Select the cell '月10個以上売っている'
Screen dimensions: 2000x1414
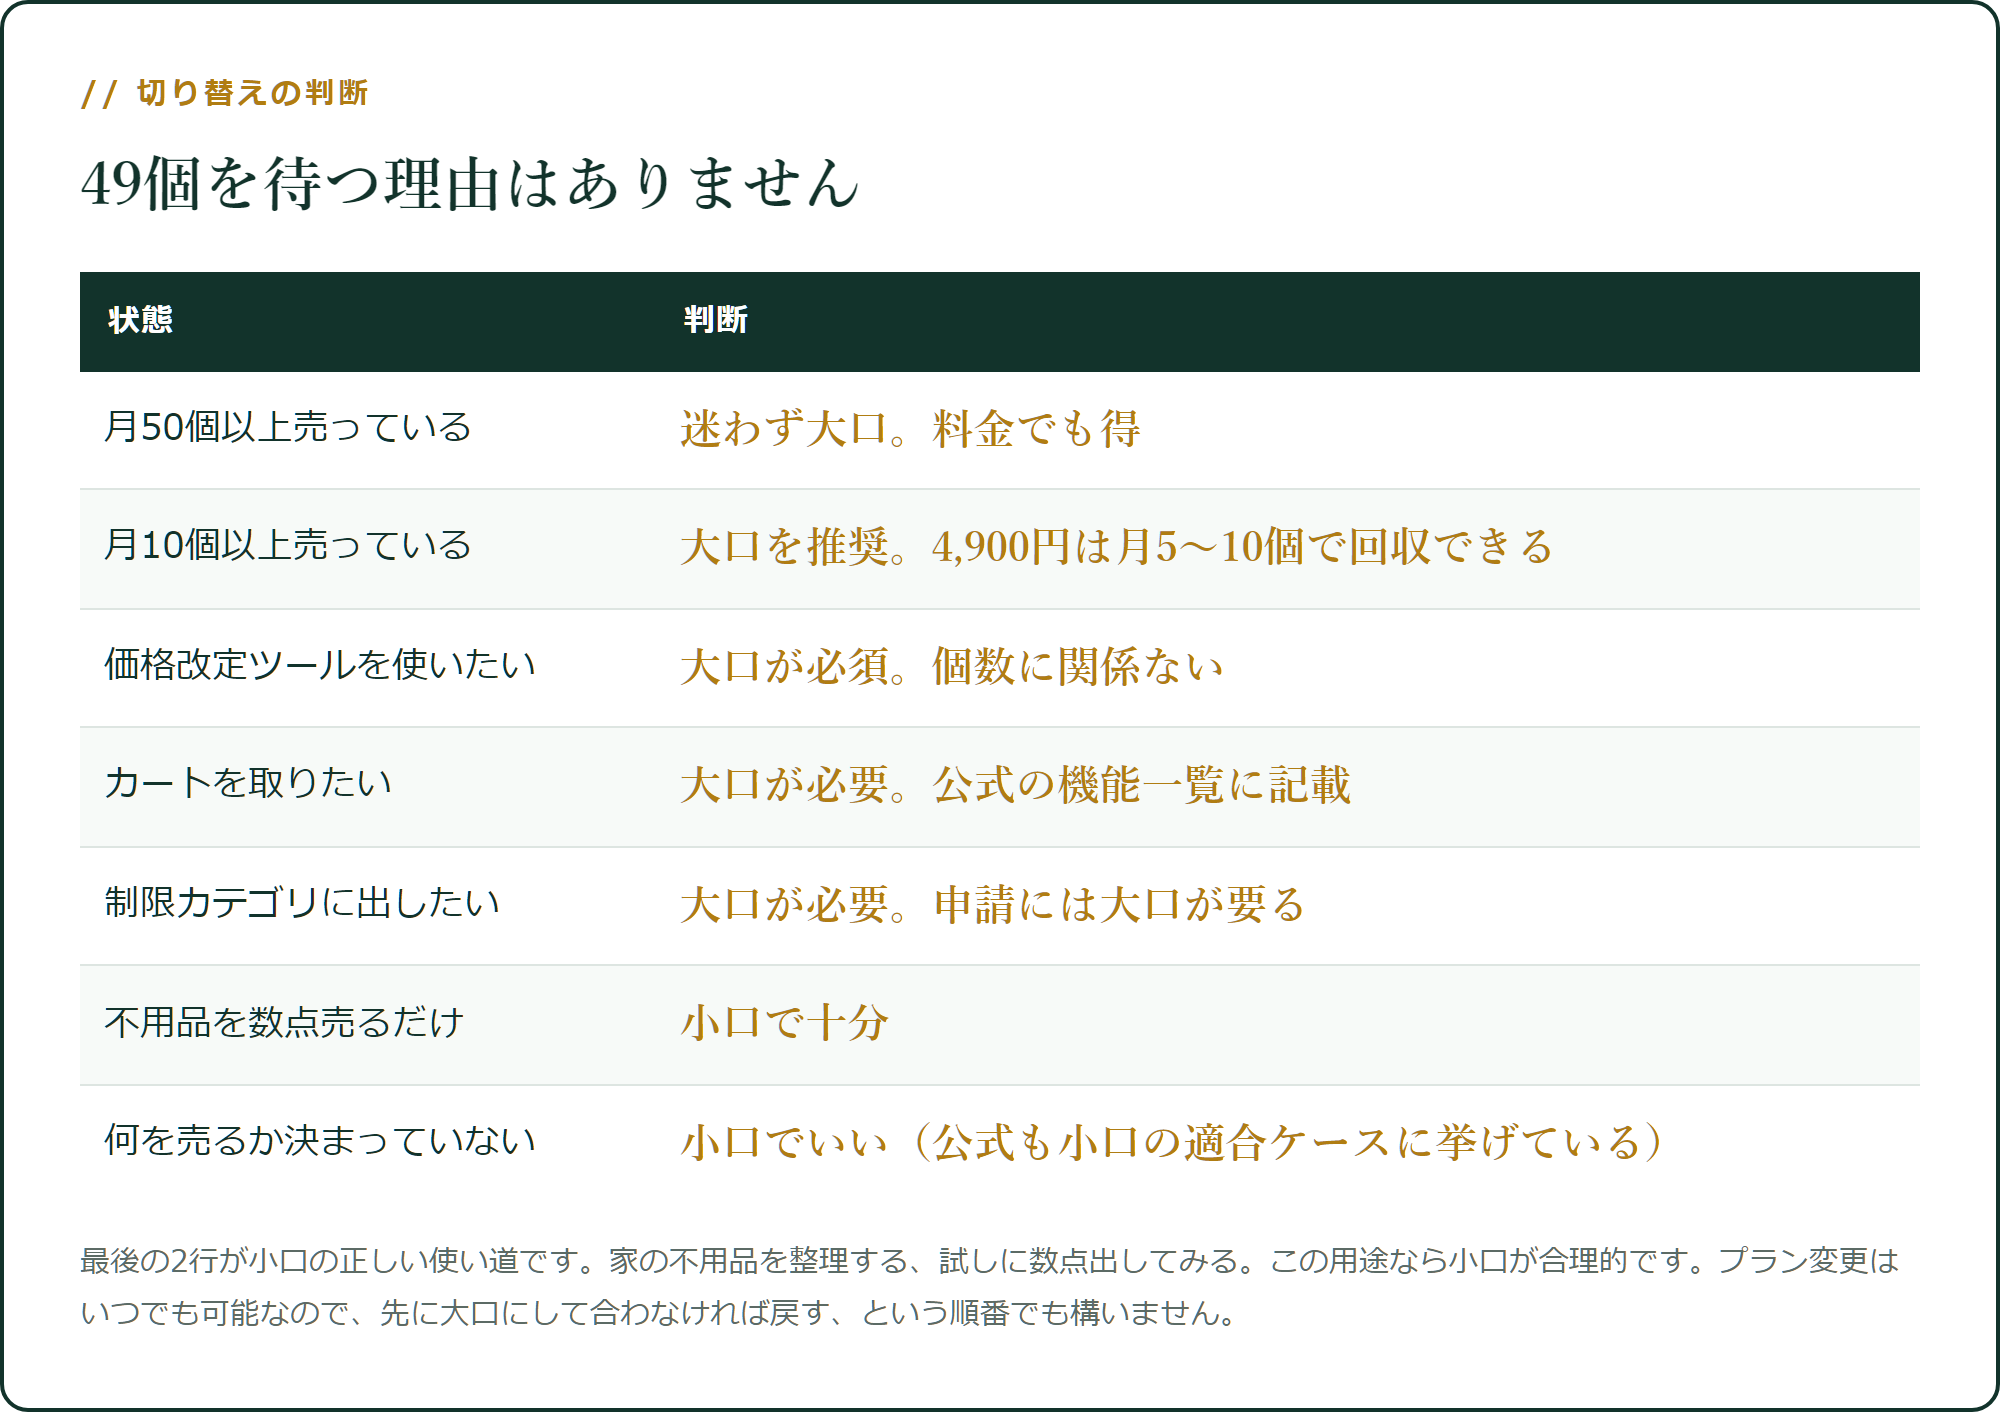coord(368,549)
